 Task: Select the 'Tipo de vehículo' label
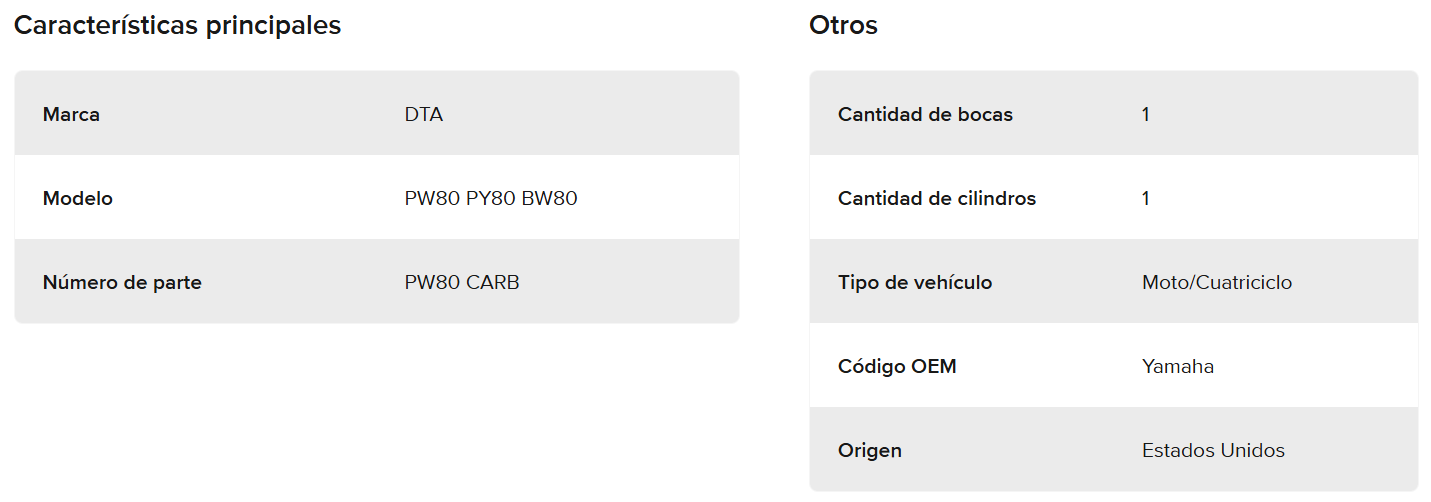pyautogui.click(x=915, y=282)
